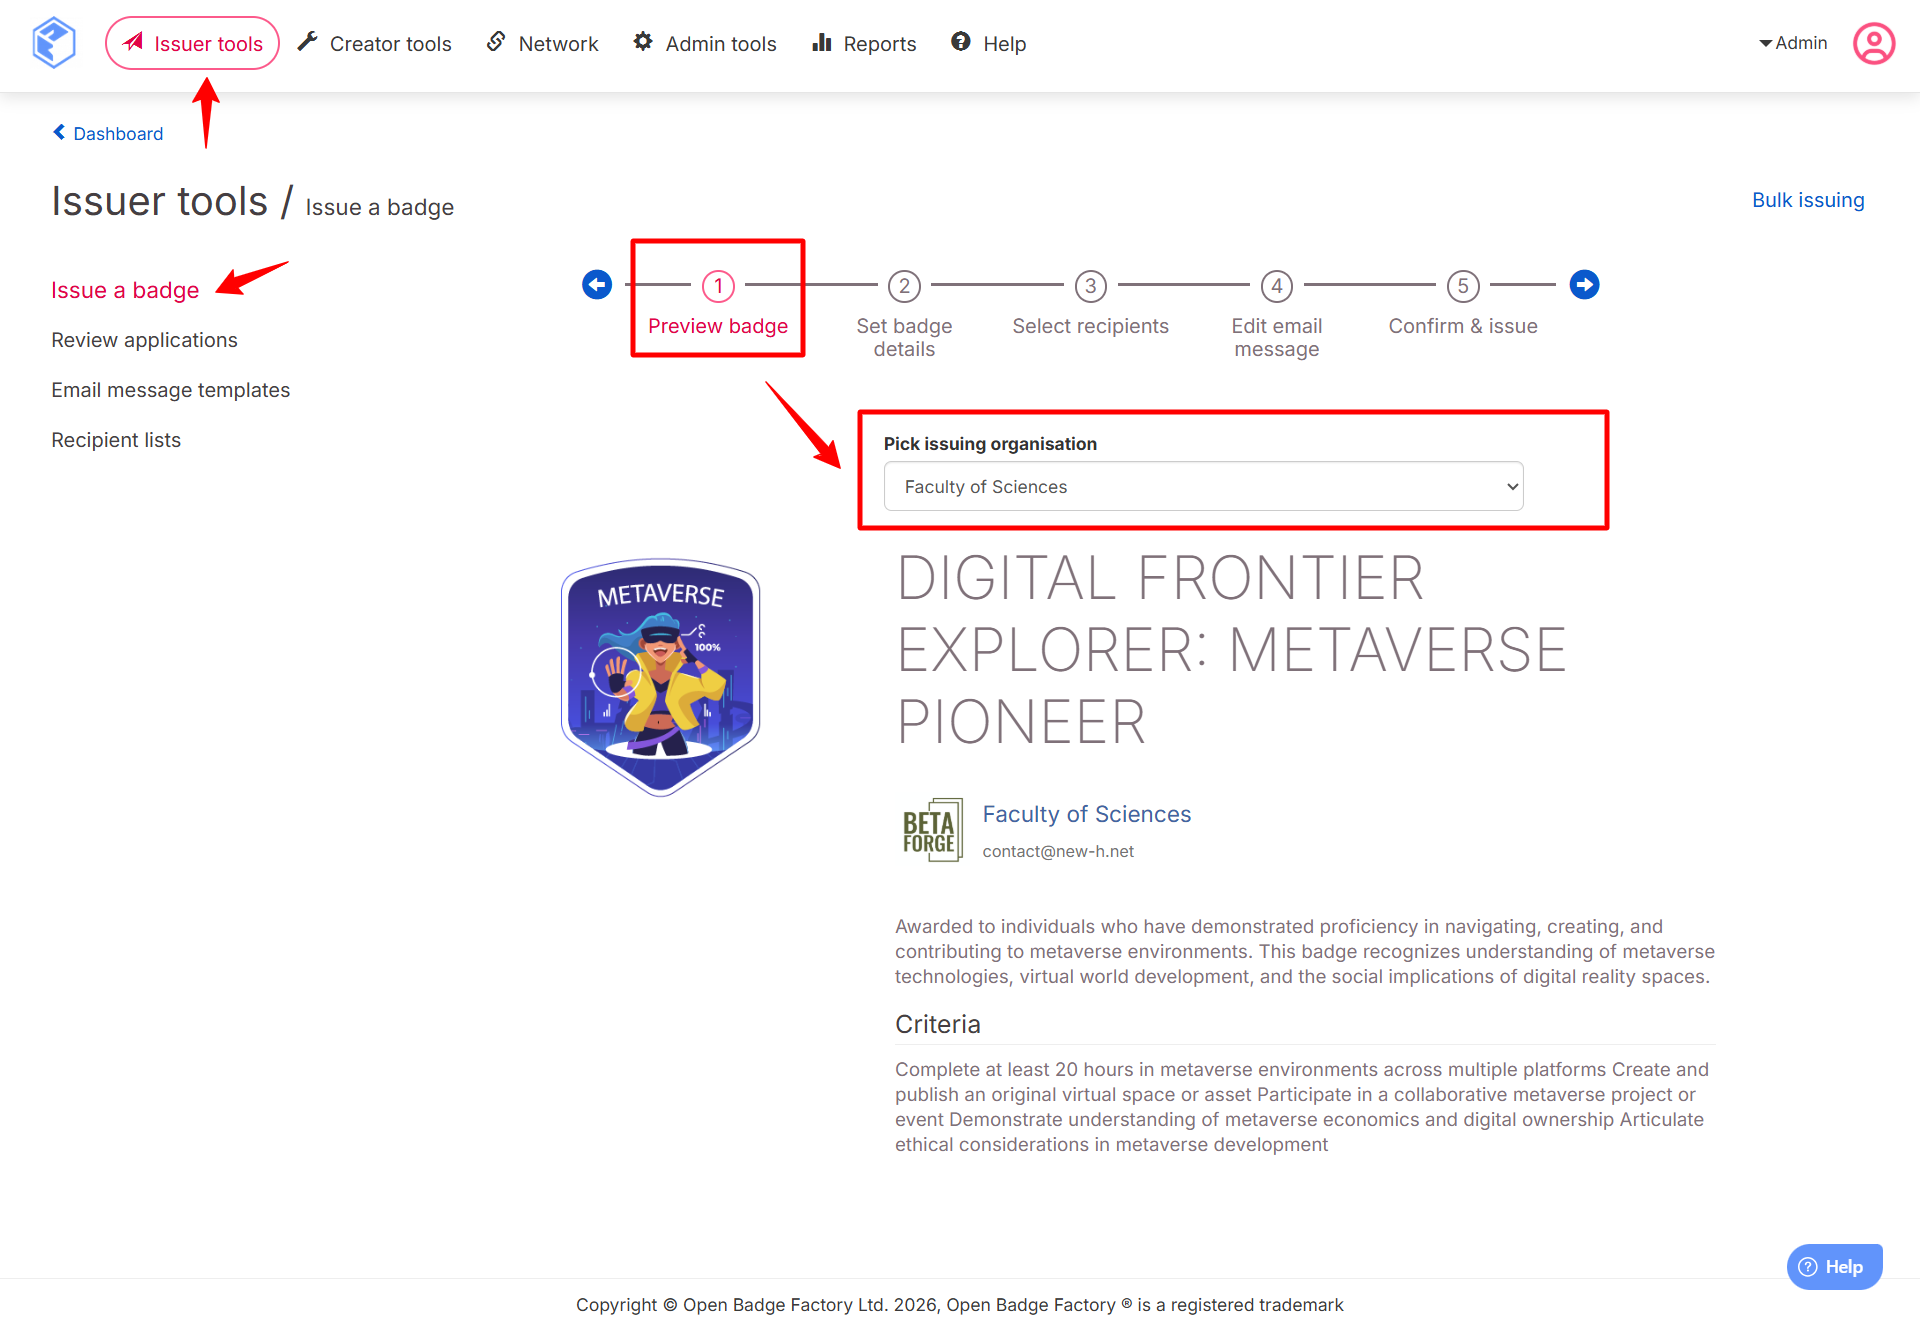Open the Admin account dropdown

(x=1793, y=43)
